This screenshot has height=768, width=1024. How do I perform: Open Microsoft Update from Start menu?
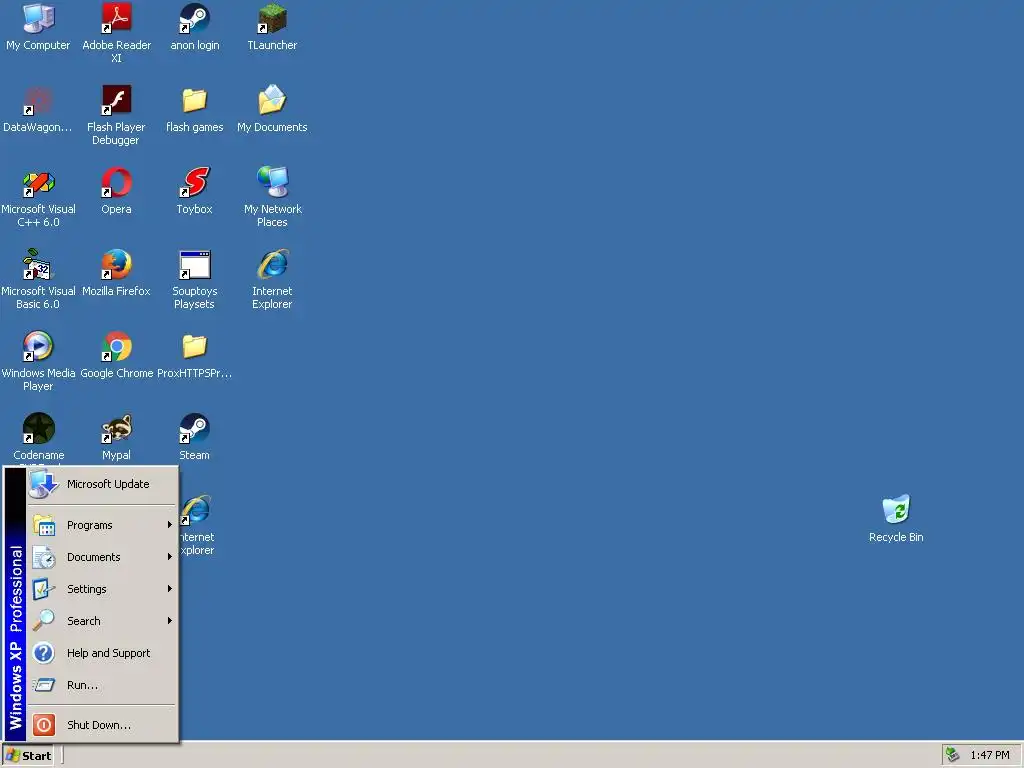click(x=103, y=485)
